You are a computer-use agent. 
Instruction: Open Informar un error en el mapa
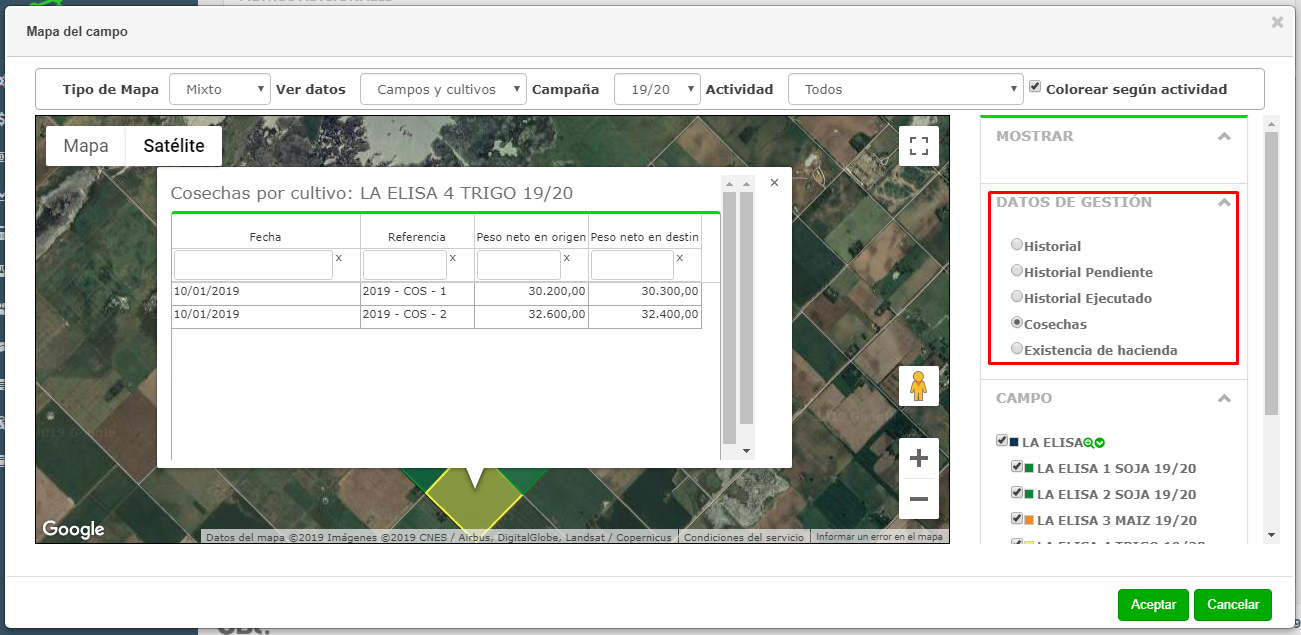coord(879,537)
